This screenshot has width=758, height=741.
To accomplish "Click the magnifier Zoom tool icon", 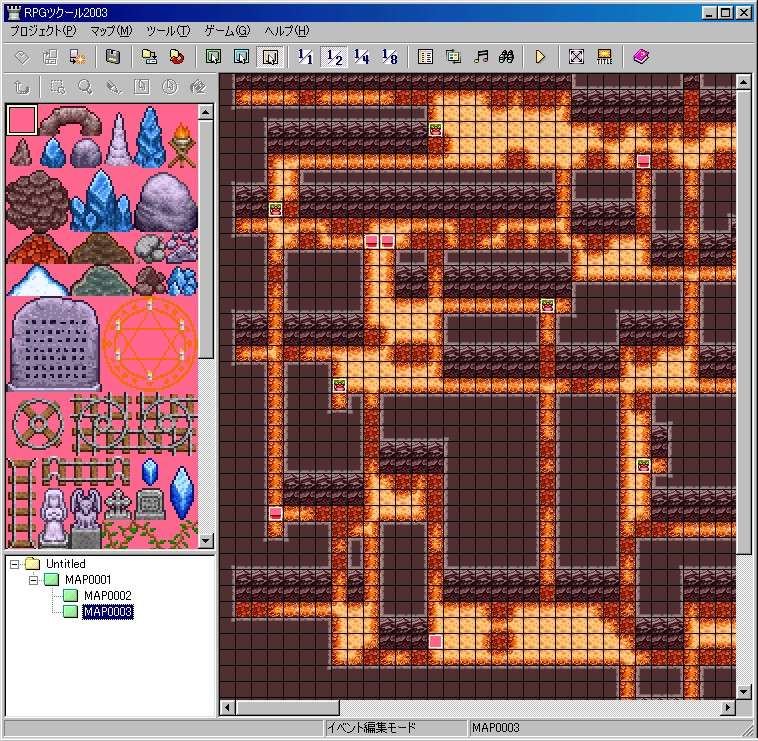I will click(x=86, y=87).
